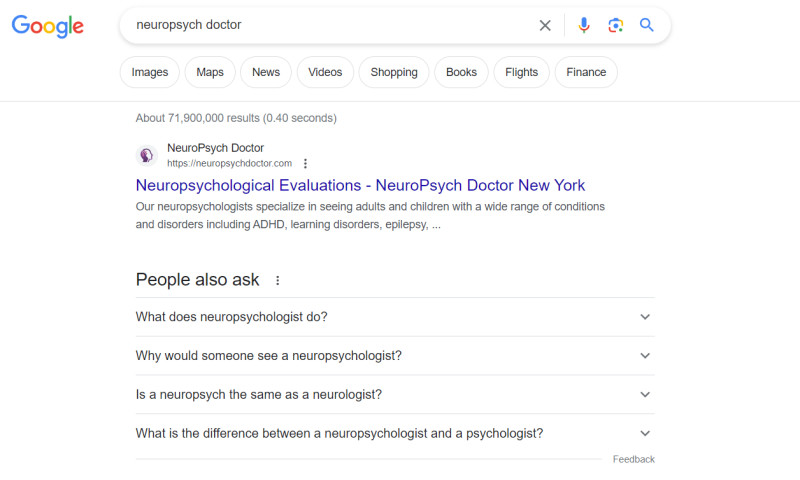The width and height of the screenshot is (800, 480).
Task: Click the Feedback link
Action: point(634,460)
